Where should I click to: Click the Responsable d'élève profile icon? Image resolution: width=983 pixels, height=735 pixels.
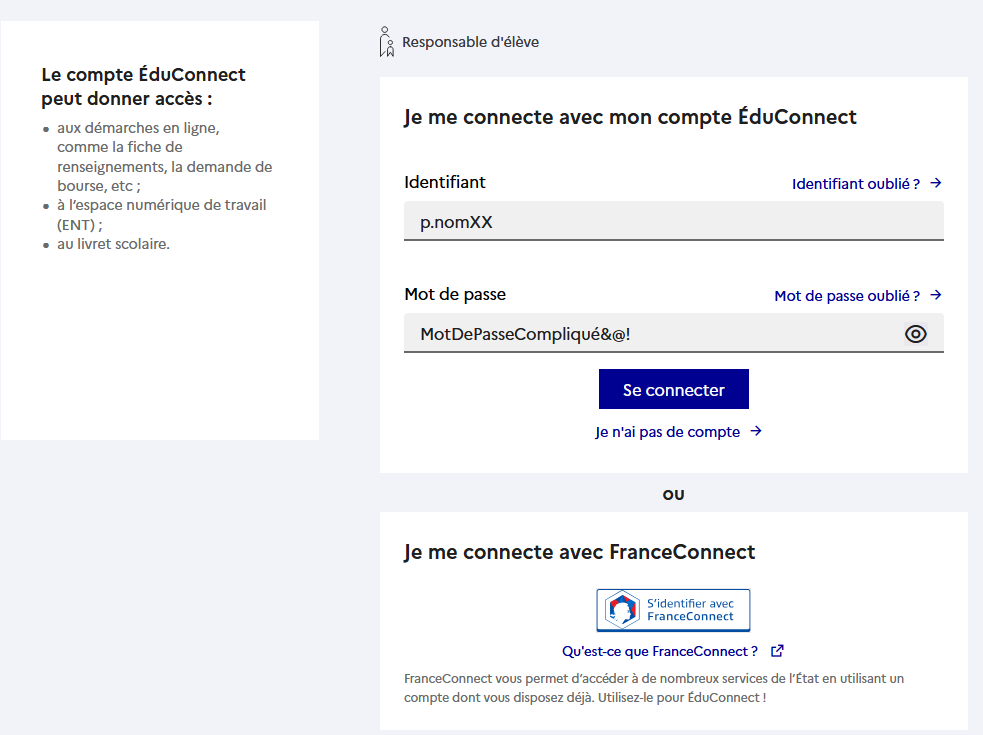coord(386,42)
